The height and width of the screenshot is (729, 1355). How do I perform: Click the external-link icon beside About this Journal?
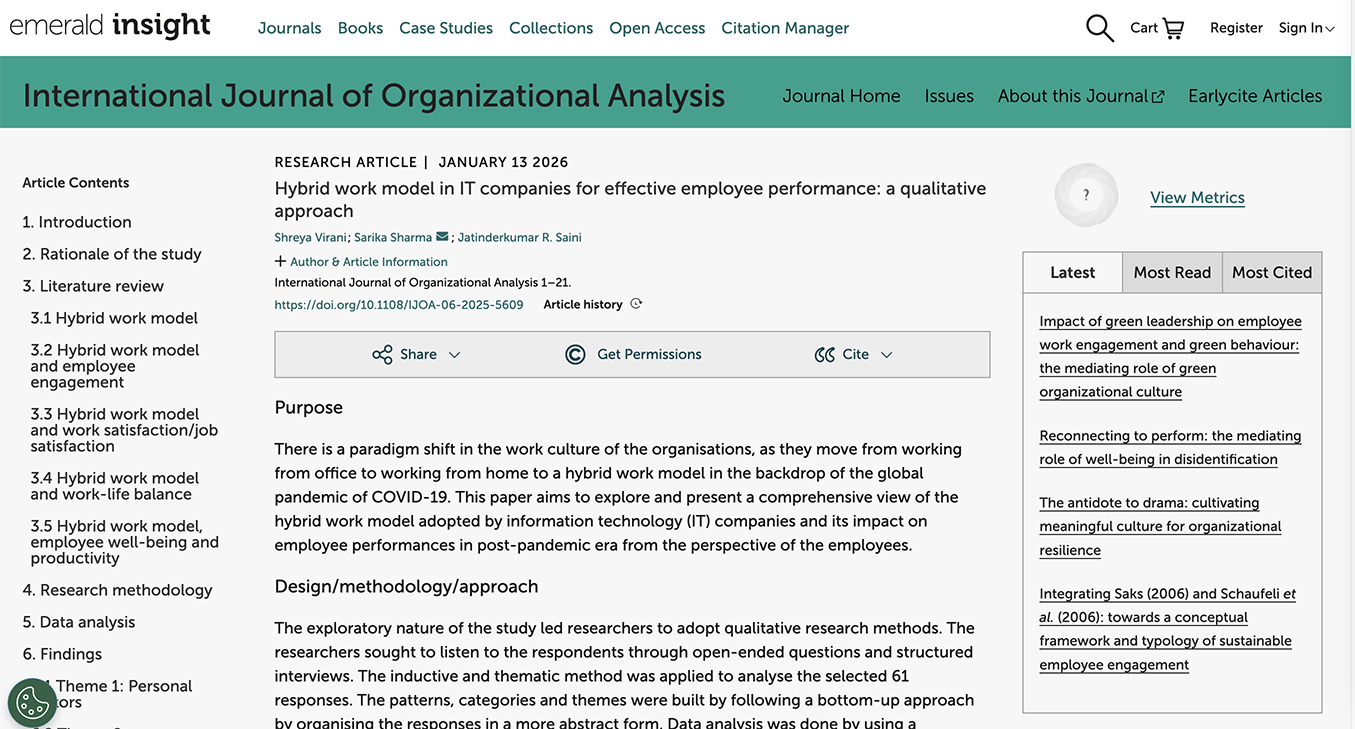tap(1159, 95)
